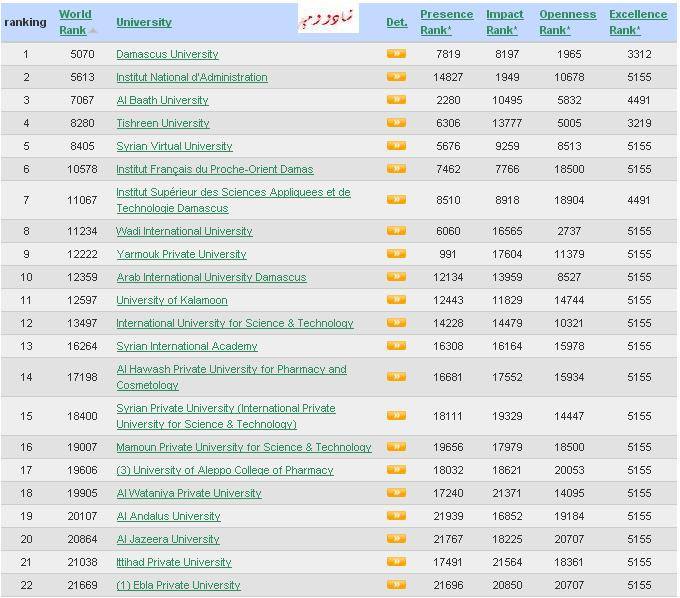Open the Damascus University link
680x598 pixels.
[167, 54]
